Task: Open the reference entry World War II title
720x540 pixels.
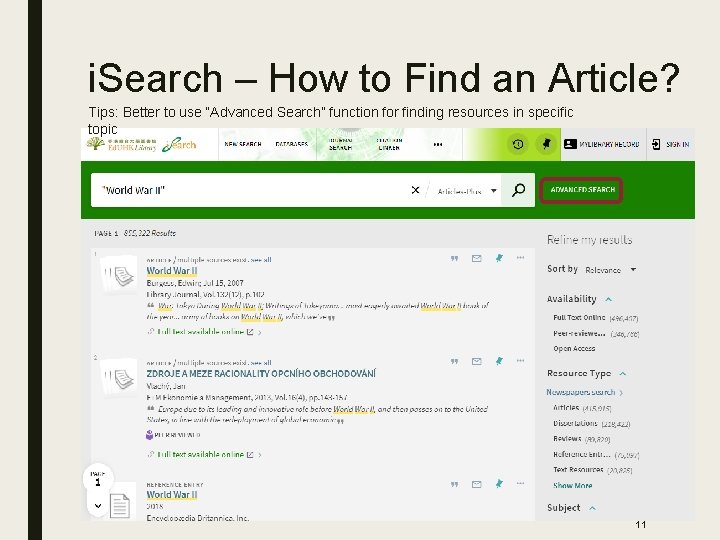Action: click(x=172, y=495)
